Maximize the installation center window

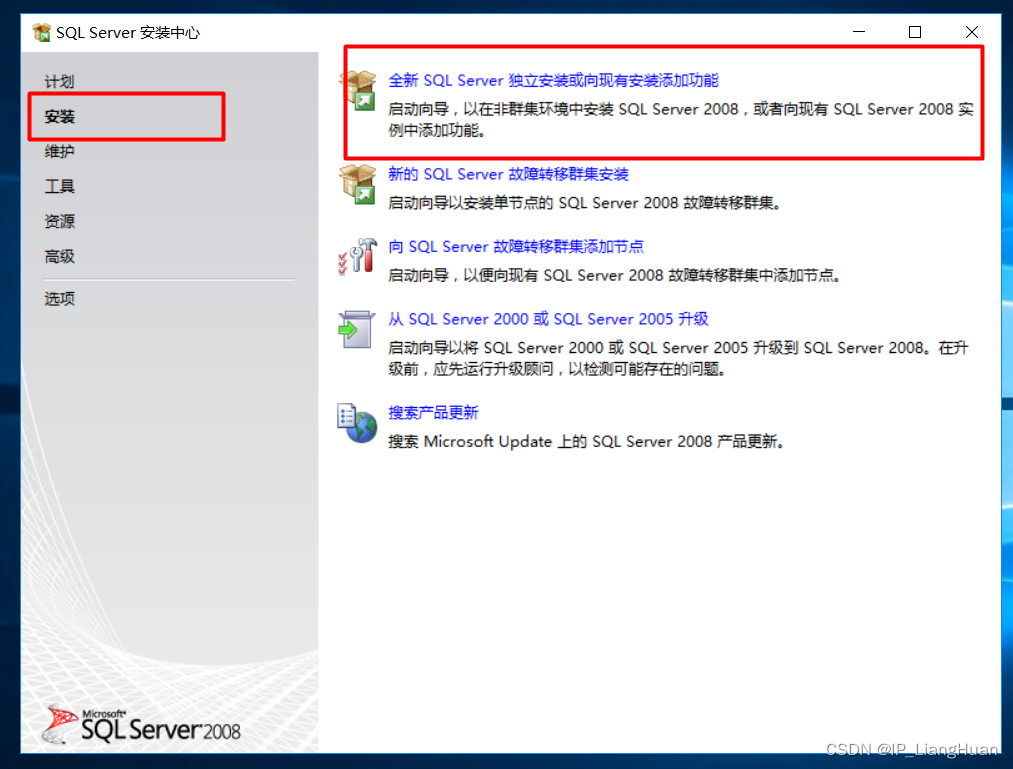(x=915, y=32)
